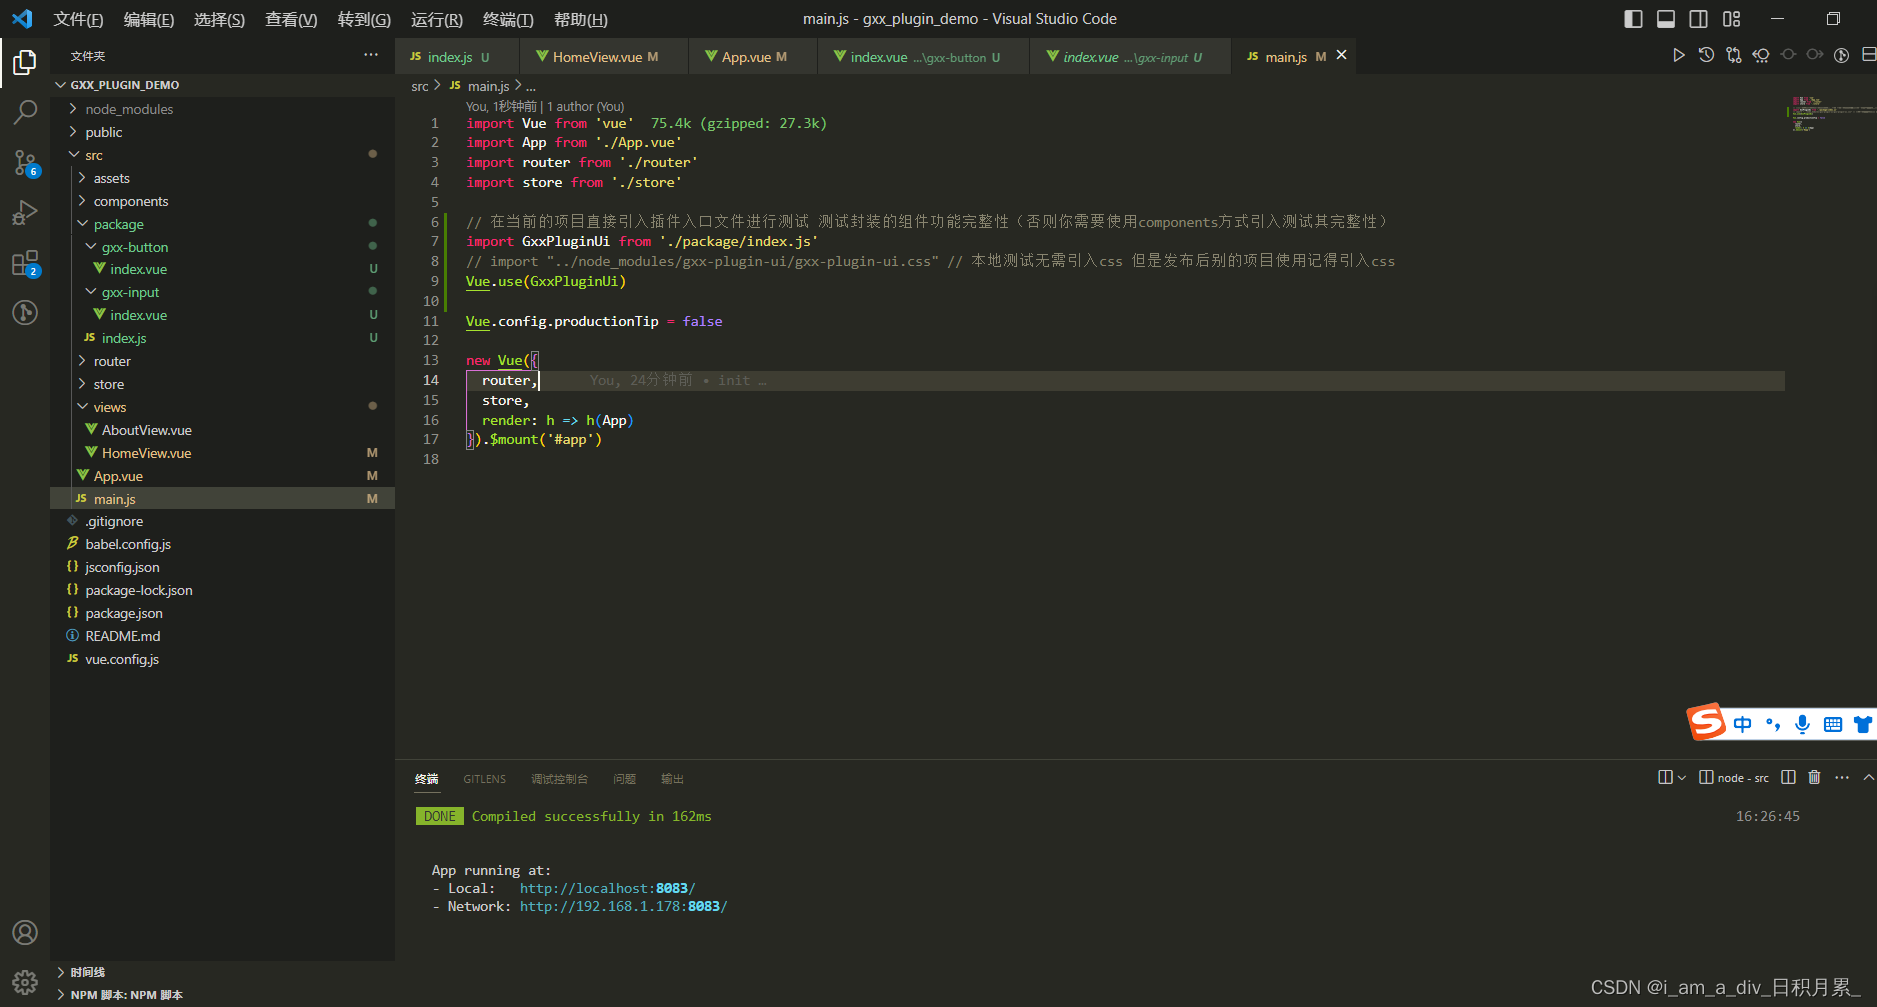Open the 运行(R) menu

click(x=437, y=19)
